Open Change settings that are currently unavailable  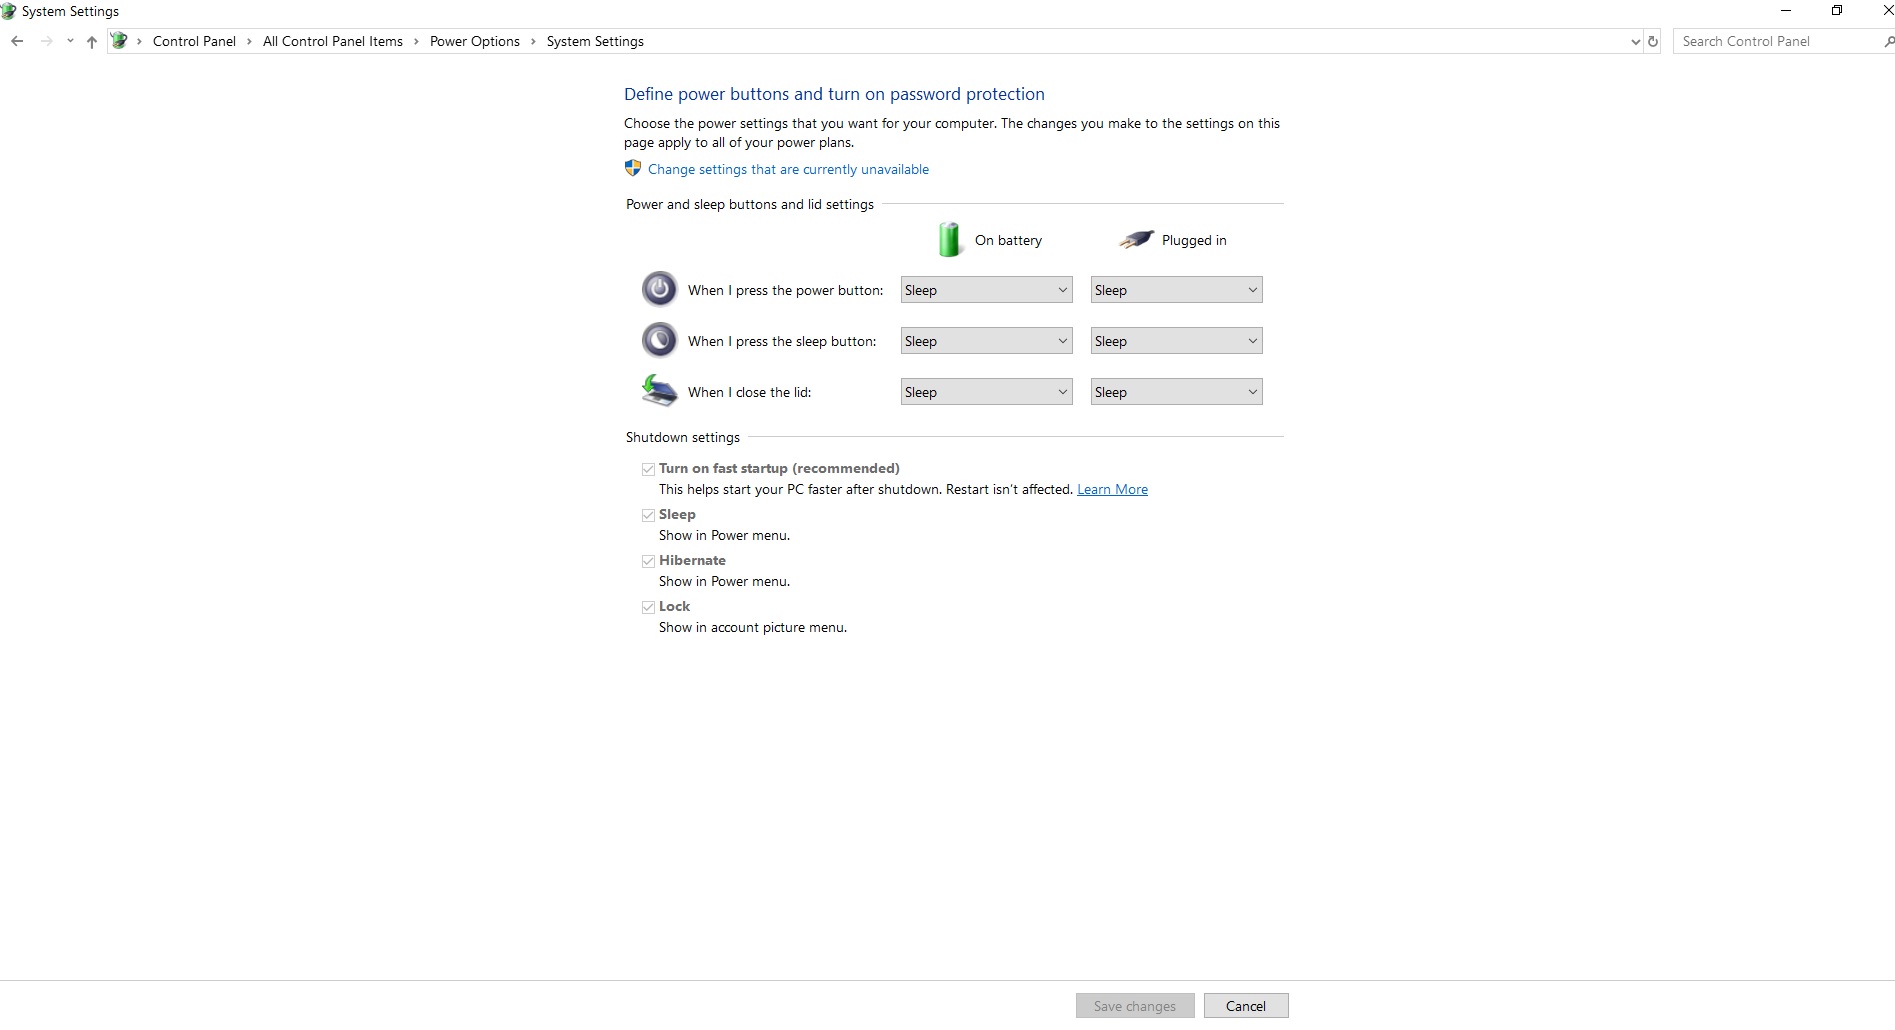788,169
